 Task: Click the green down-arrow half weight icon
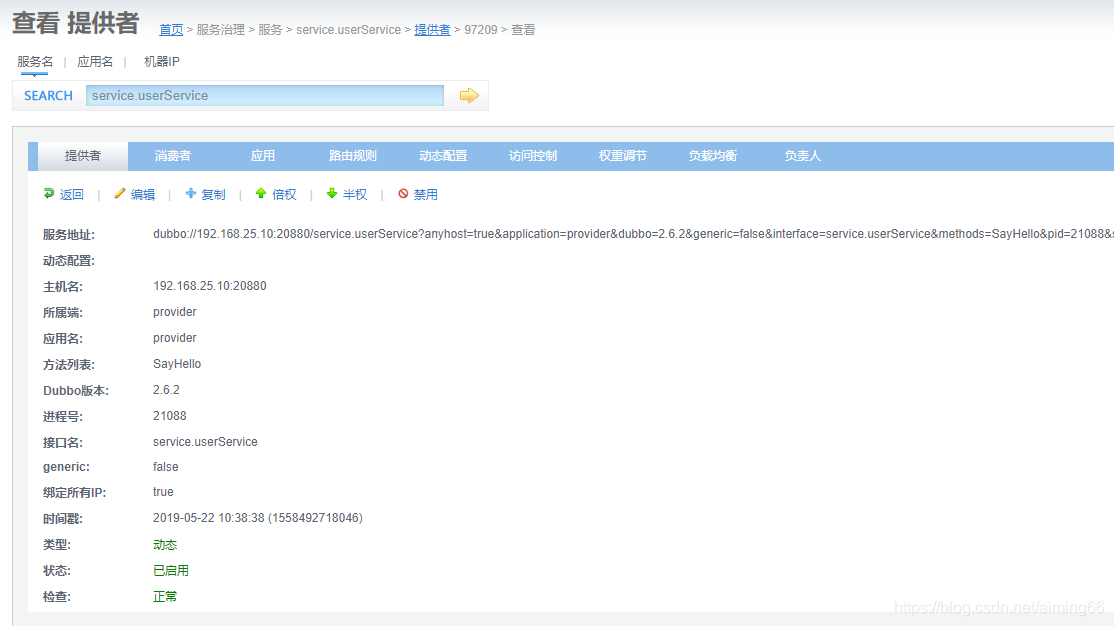click(x=332, y=193)
